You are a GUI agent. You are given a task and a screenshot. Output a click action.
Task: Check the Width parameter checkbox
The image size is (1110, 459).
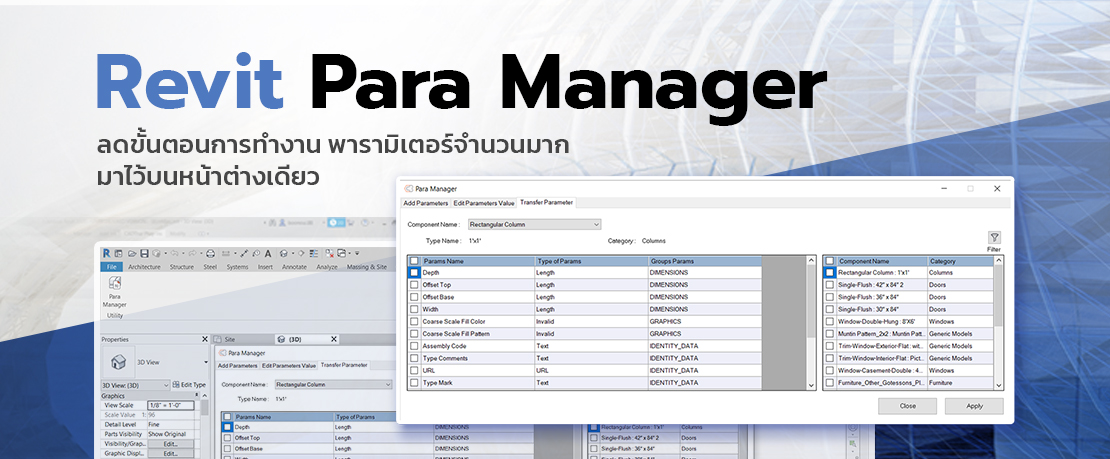[x=414, y=310]
